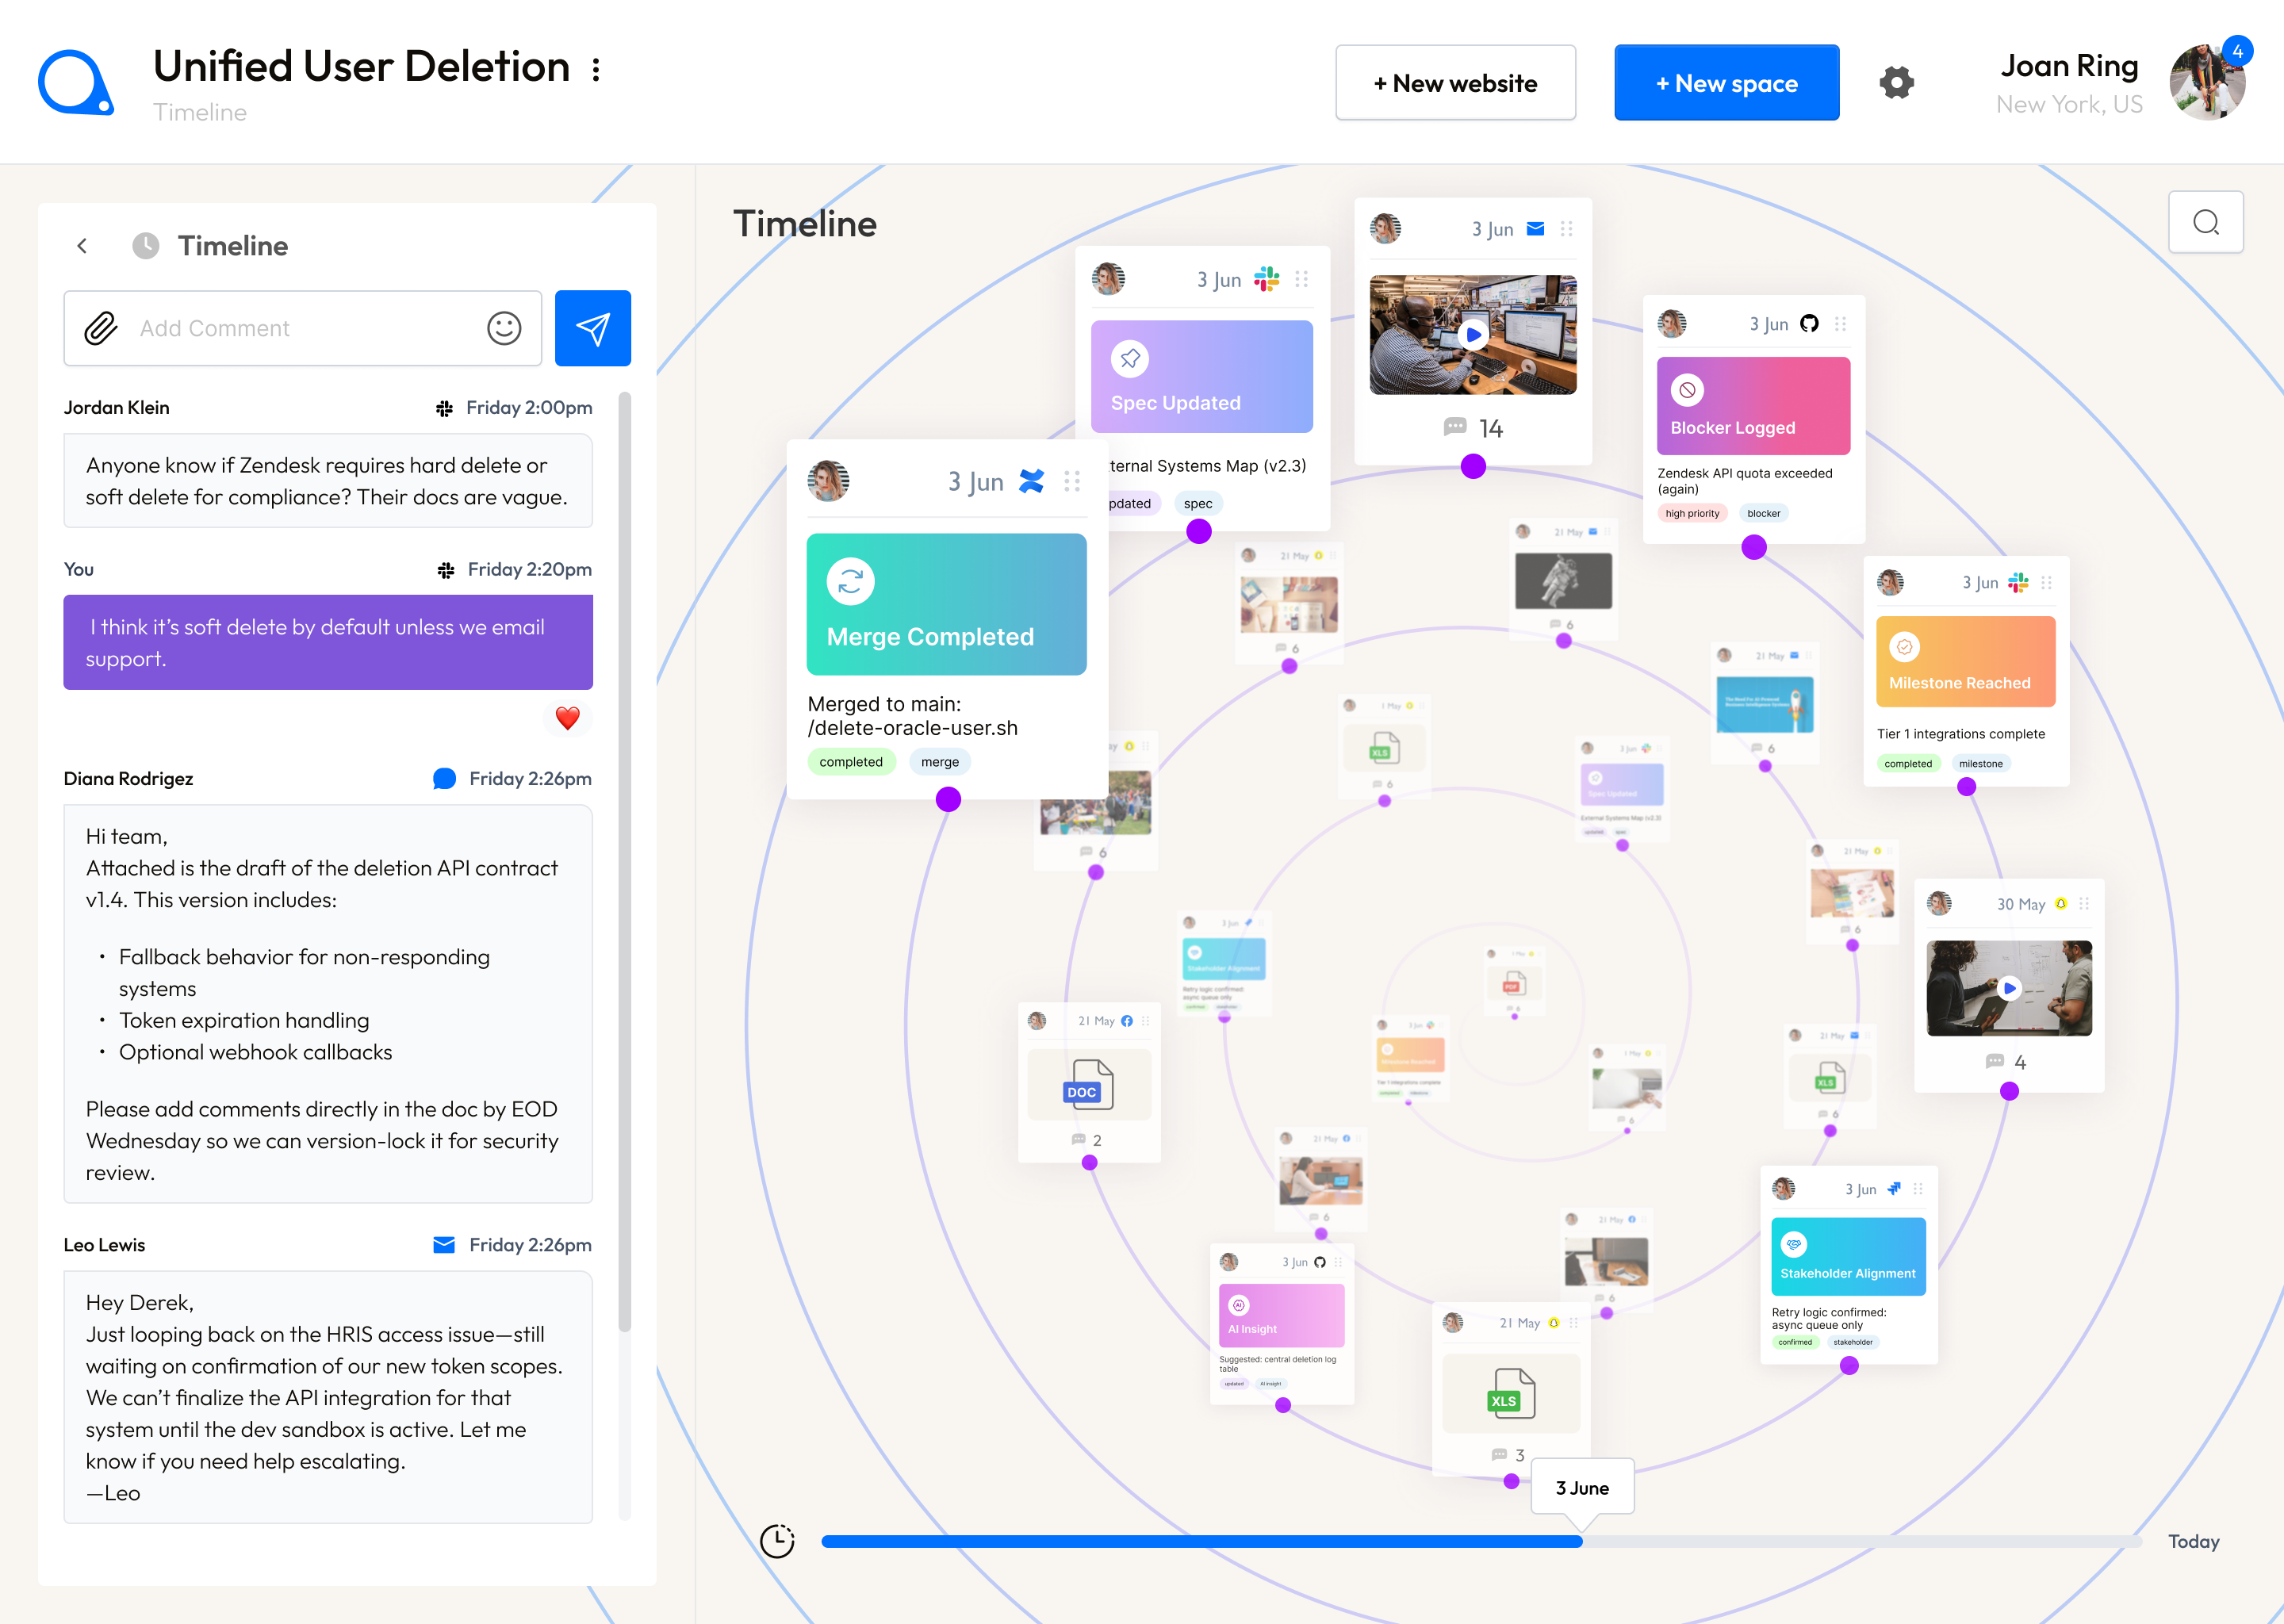Viewport: 2284px width, 1624px height.
Task: Open the emoji picker smiley icon
Action: click(x=504, y=328)
